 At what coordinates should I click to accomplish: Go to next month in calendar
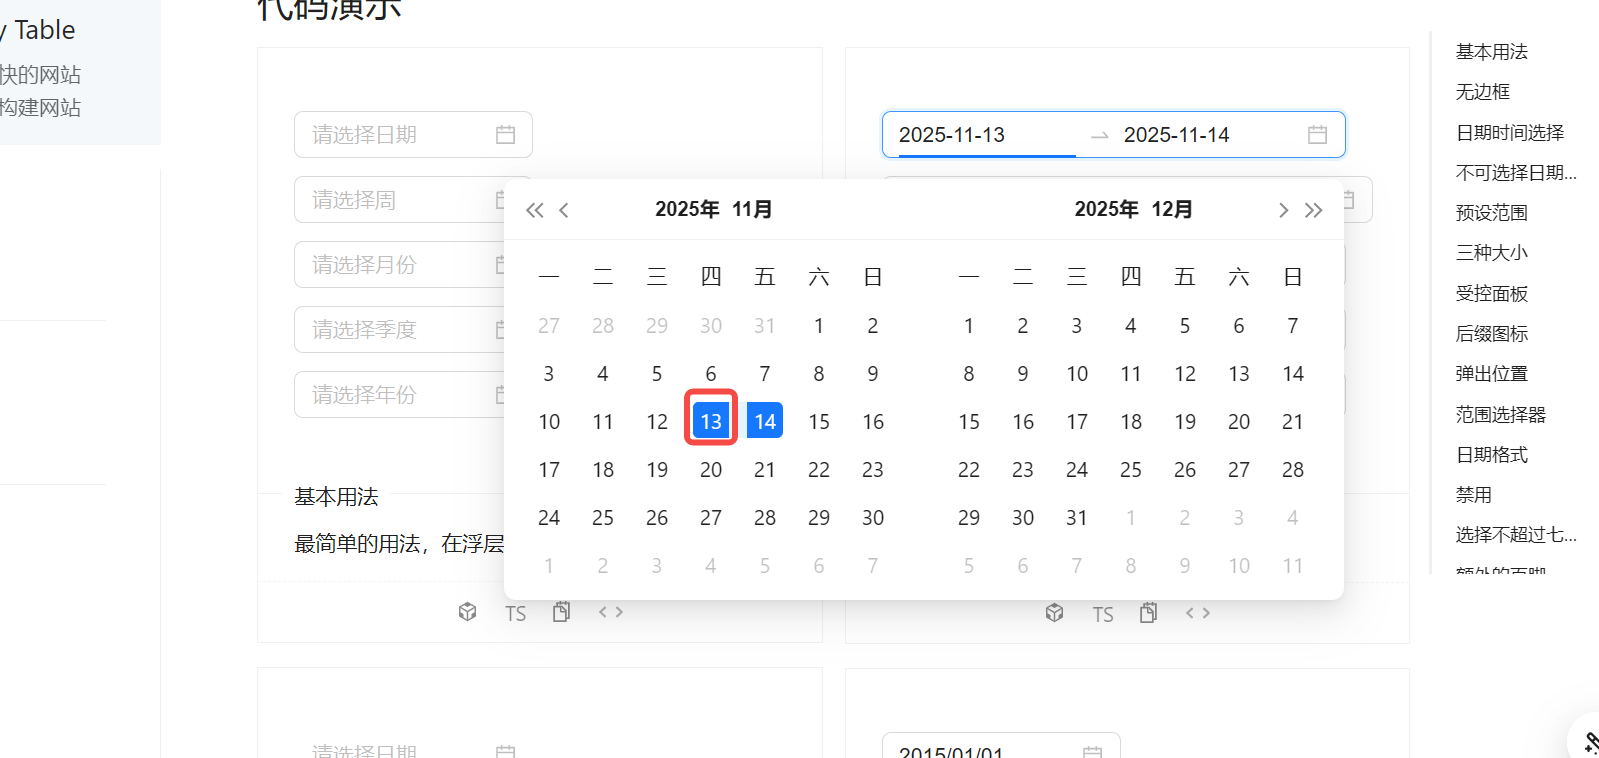tap(1283, 210)
